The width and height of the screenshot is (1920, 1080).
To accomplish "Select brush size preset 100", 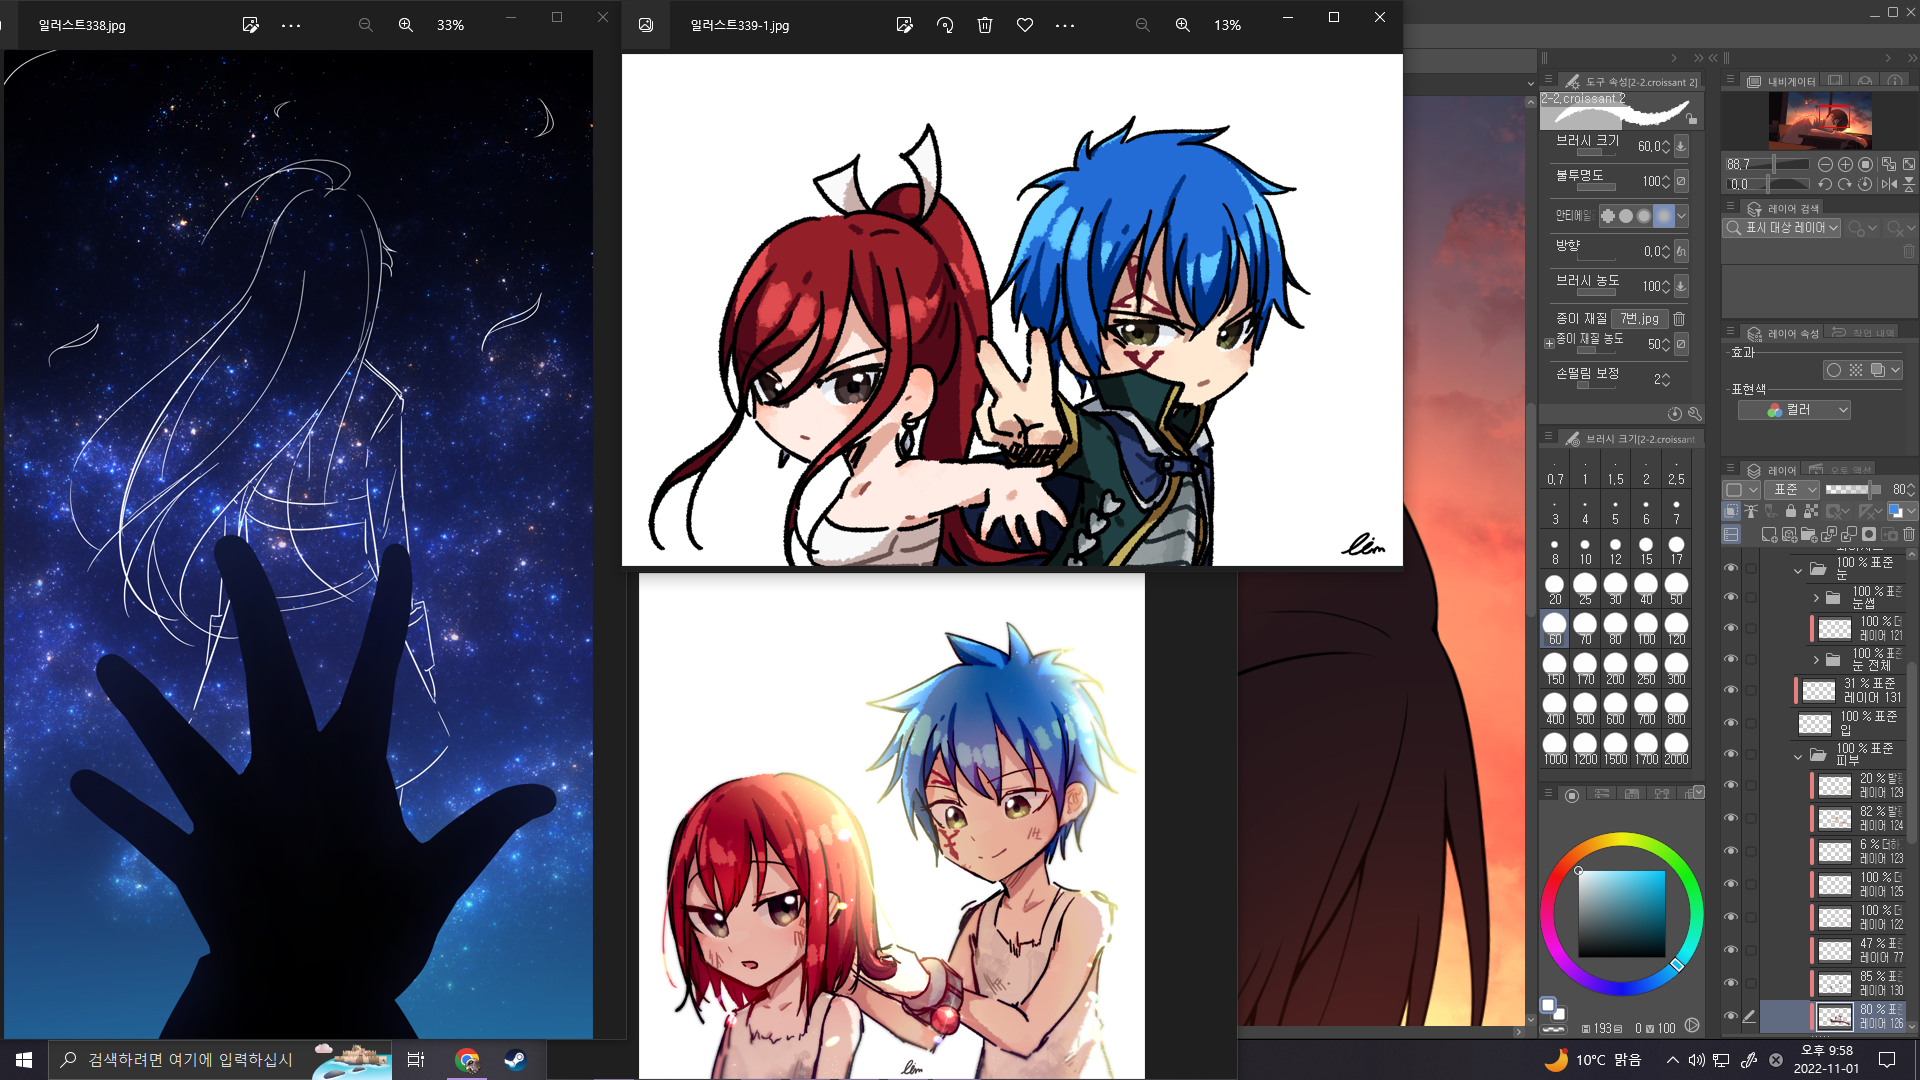I will click(x=1646, y=629).
